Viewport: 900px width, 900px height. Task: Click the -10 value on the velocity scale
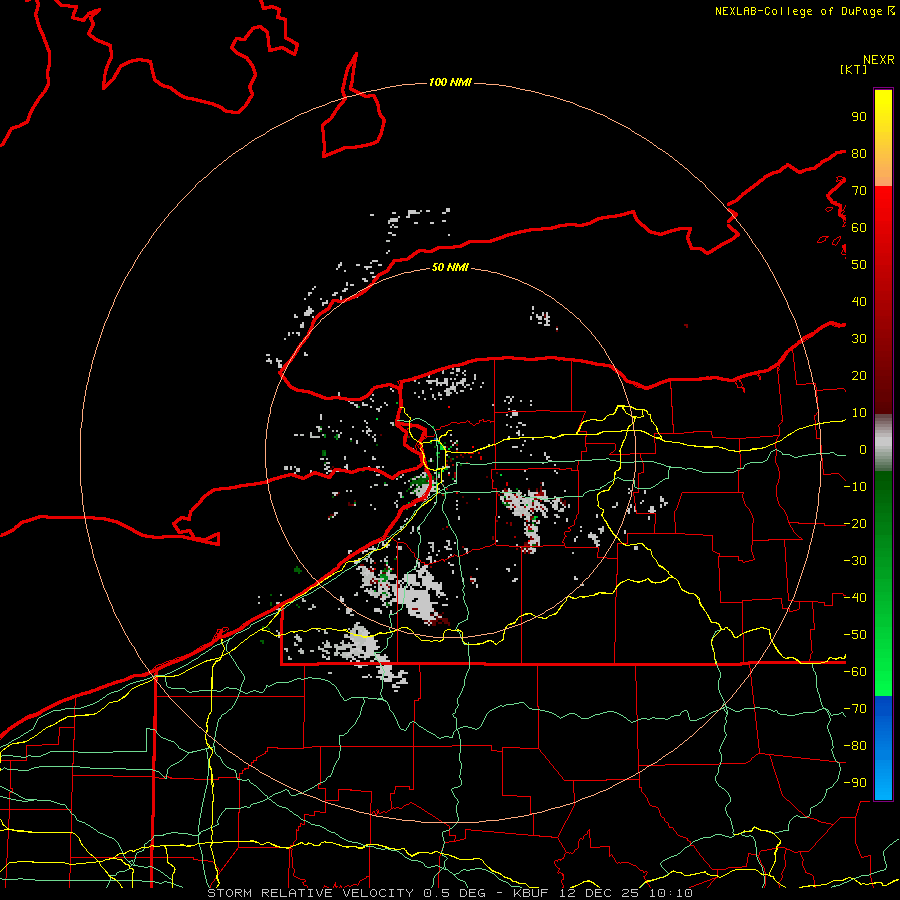coord(855,487)
